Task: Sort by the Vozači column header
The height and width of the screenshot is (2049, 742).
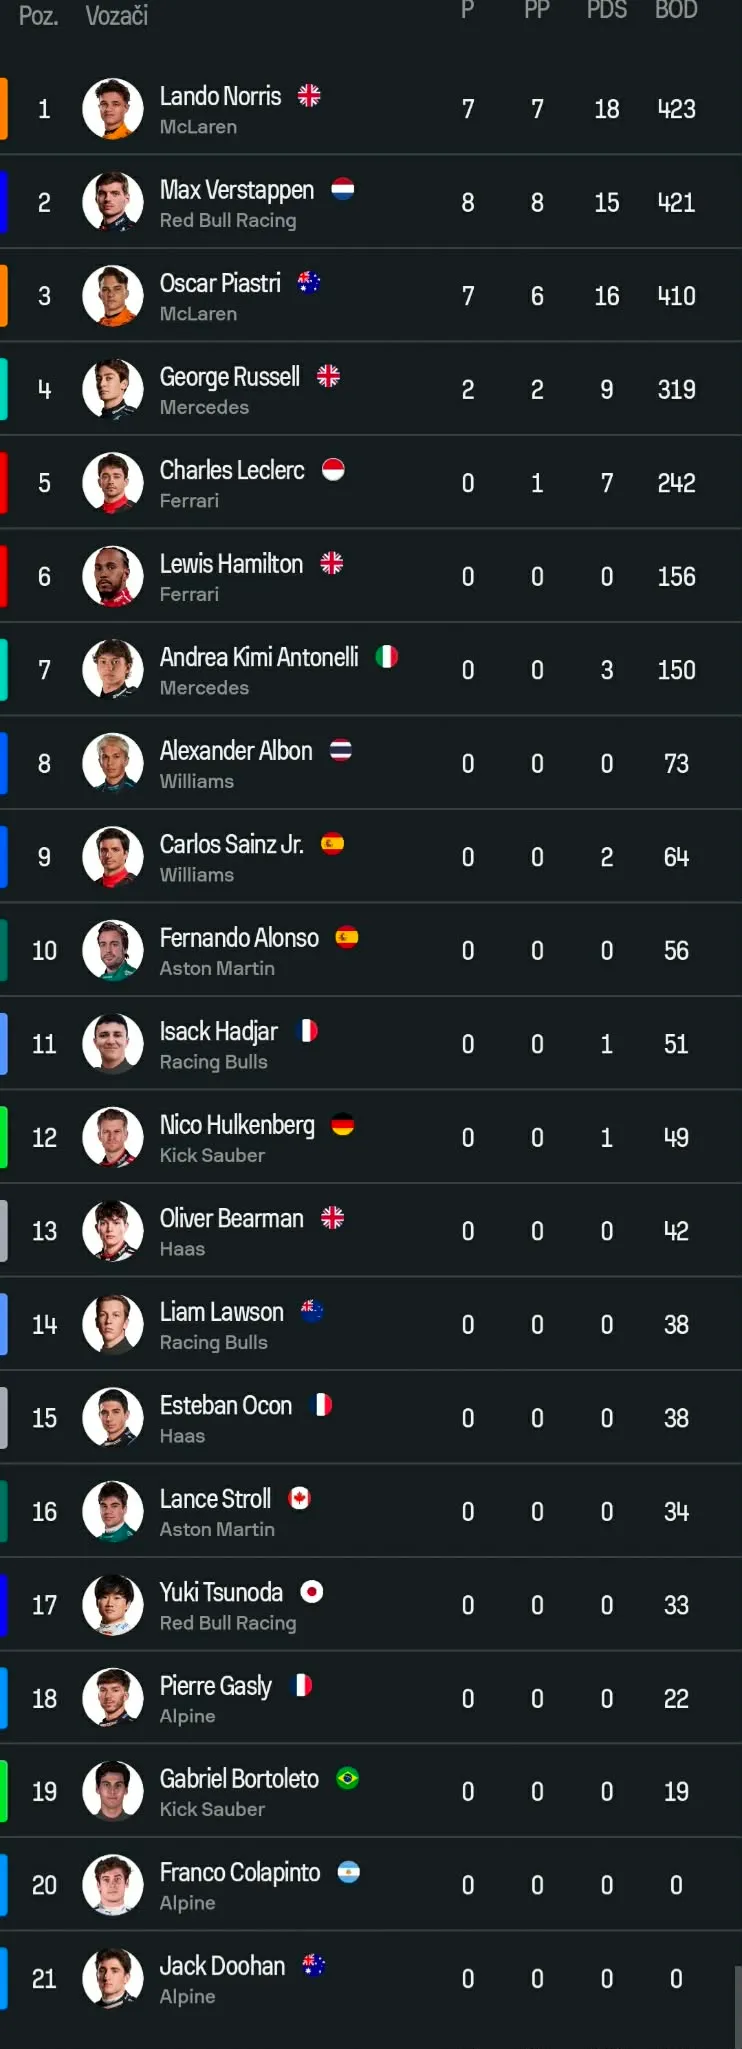Action: (x=117, y=15)
